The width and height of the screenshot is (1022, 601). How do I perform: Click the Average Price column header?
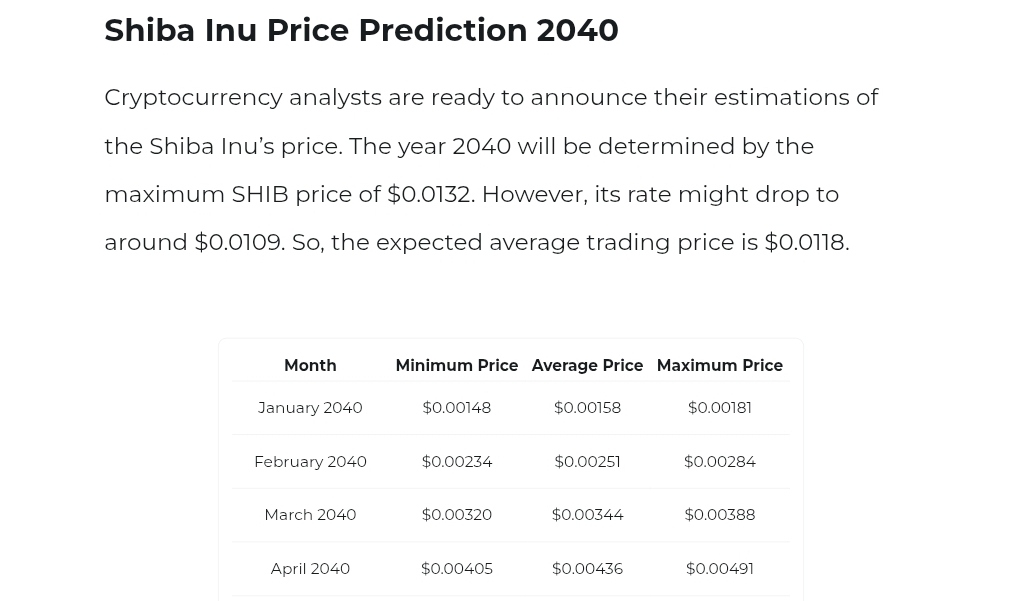587,366
